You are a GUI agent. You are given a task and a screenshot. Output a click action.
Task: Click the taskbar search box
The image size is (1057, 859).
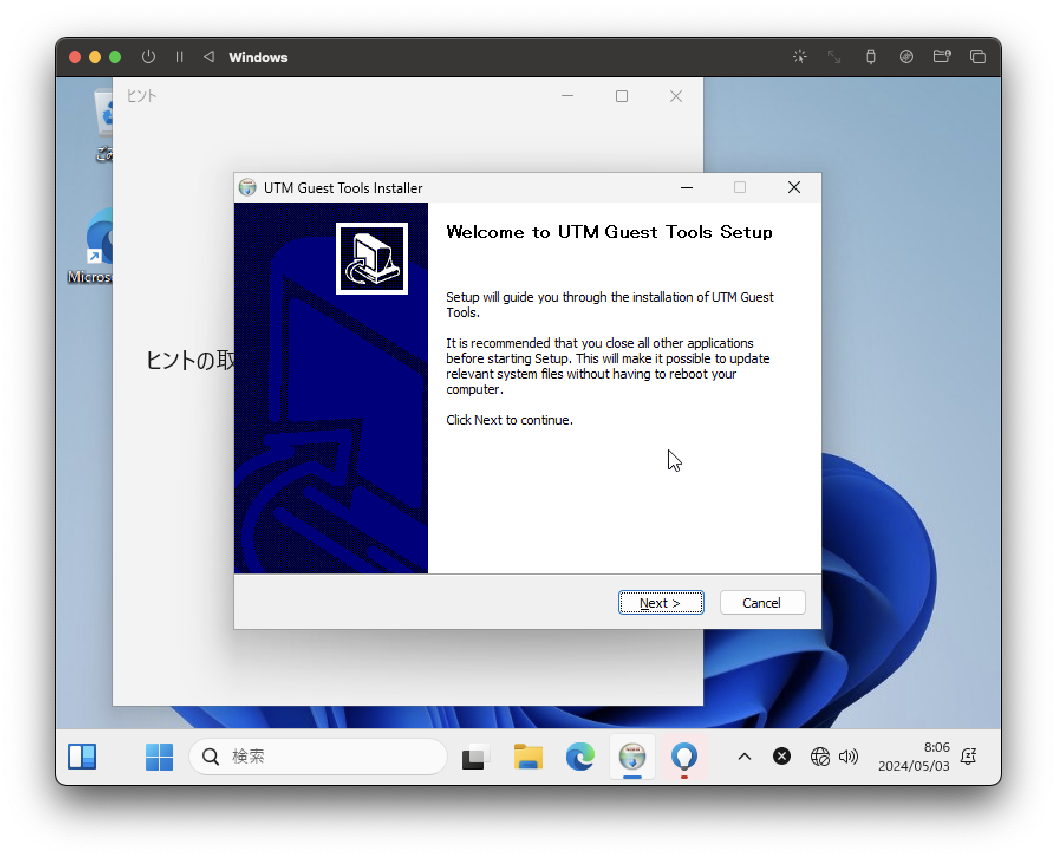318,757
